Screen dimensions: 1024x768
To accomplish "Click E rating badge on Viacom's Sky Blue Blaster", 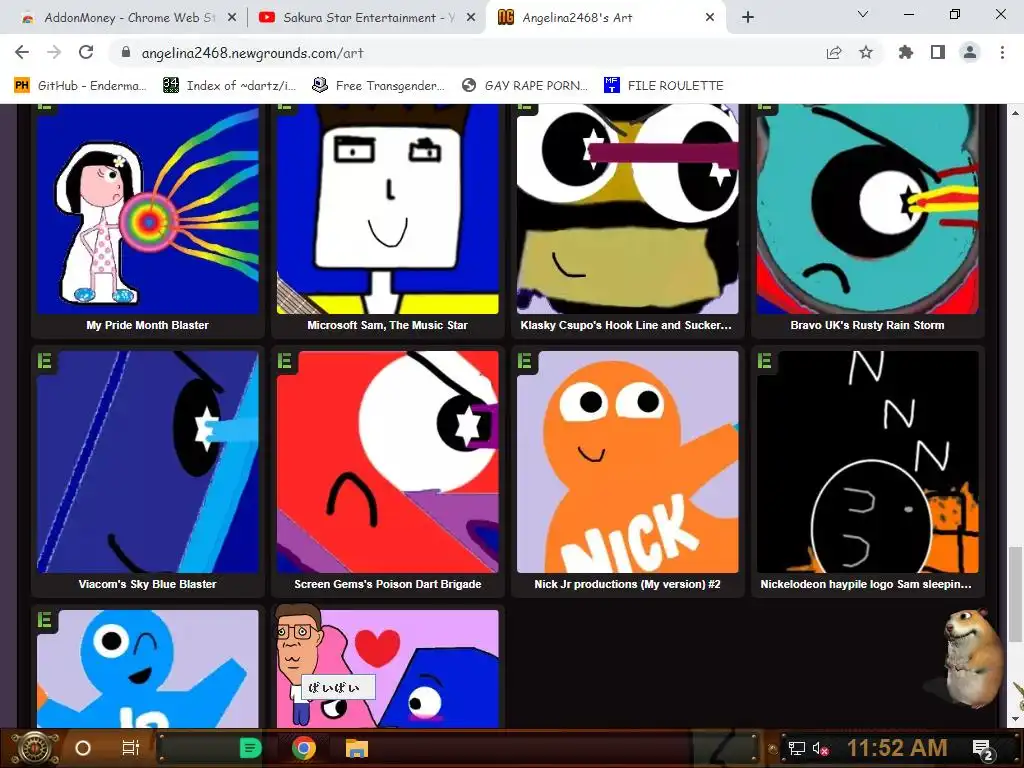I will 44,360.
